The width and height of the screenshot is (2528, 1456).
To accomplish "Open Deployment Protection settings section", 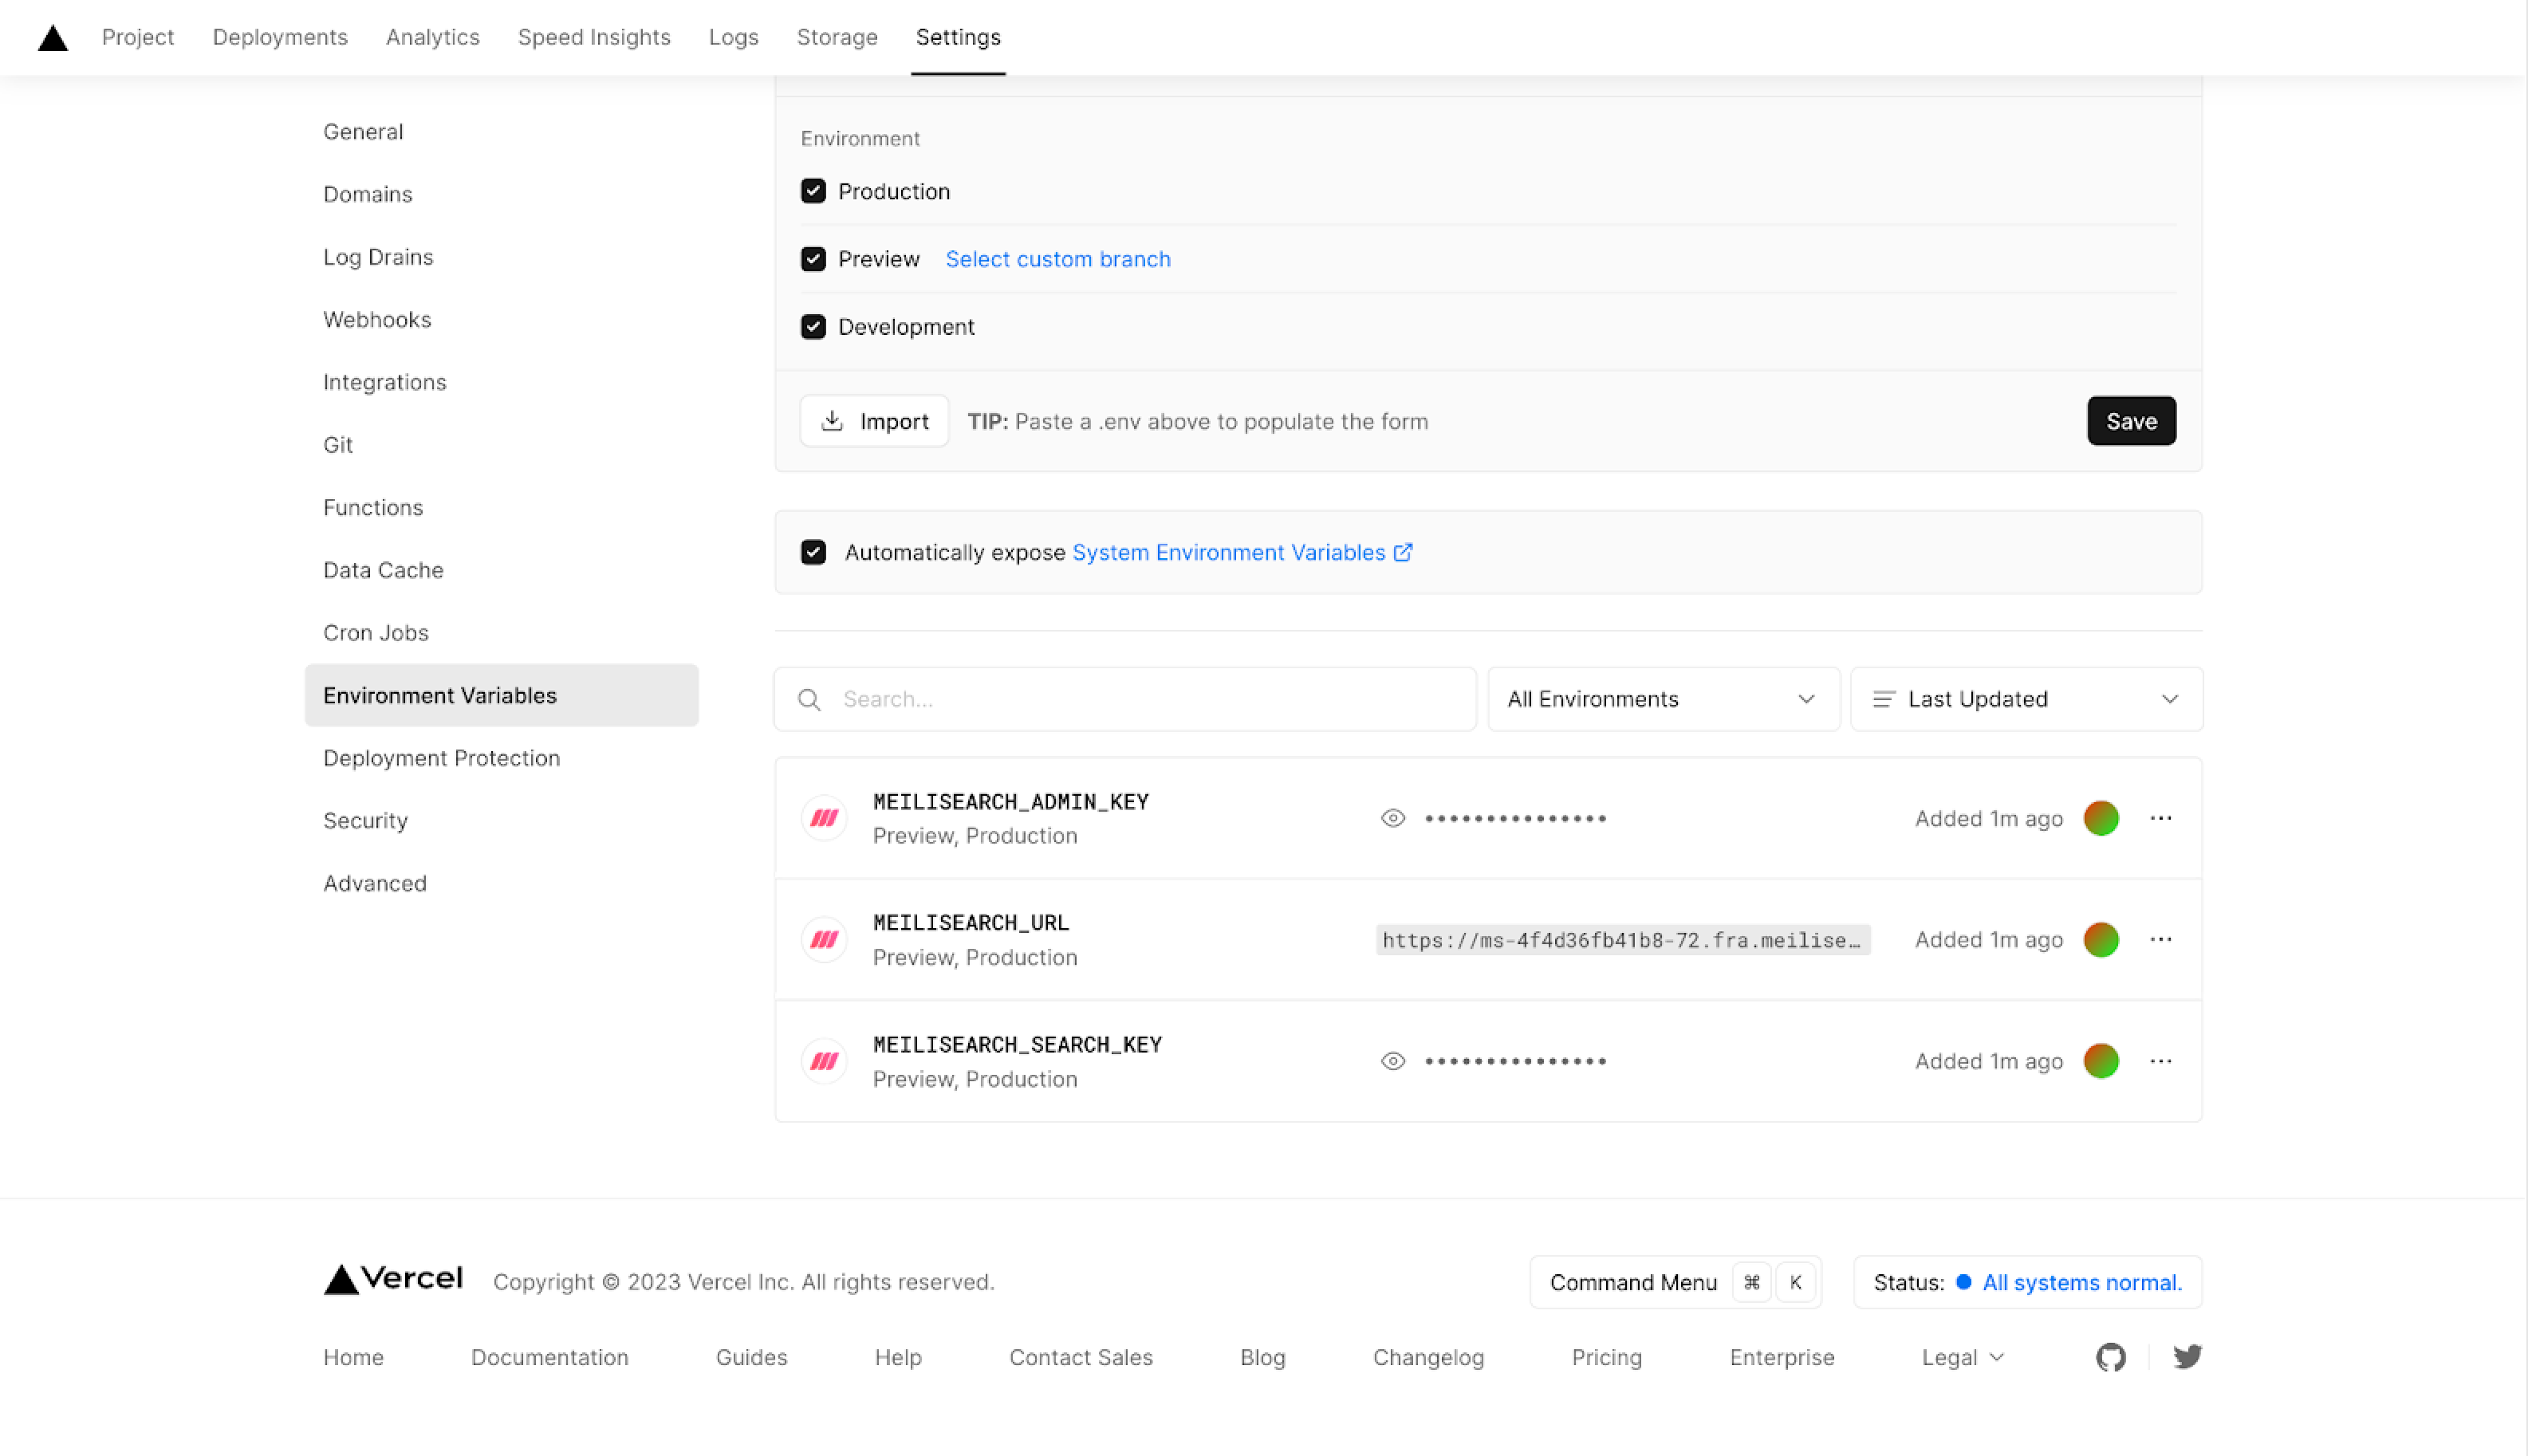I will 441,758.
